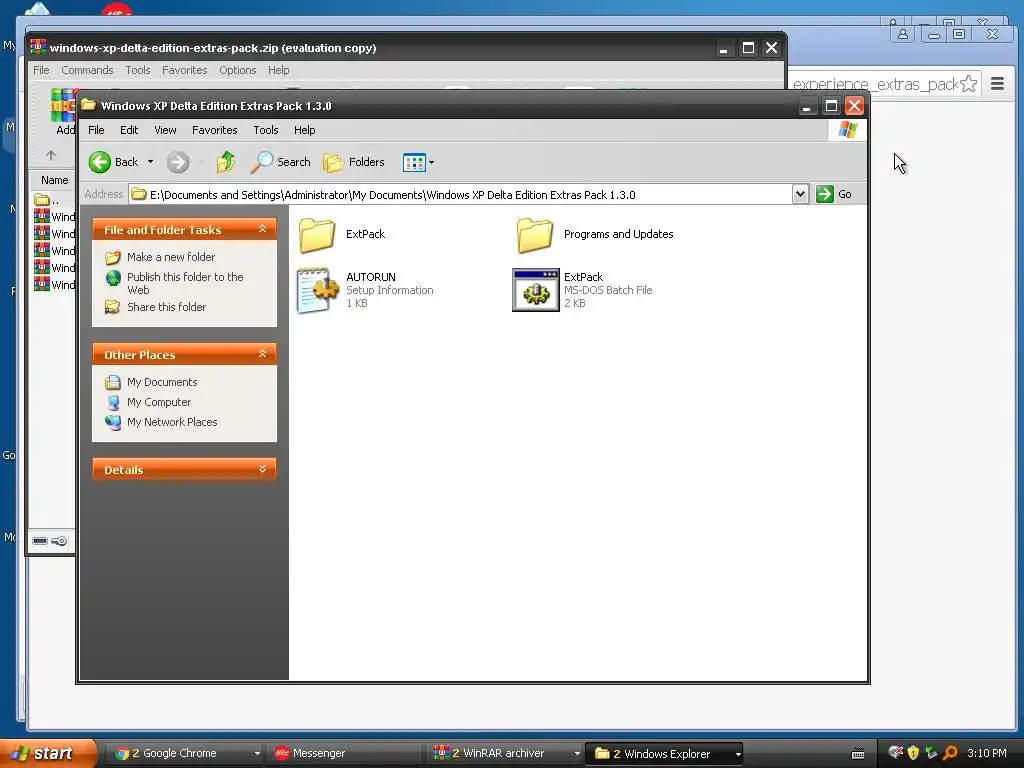Open Explorer's Tools menu

click(x=266, y=130)
